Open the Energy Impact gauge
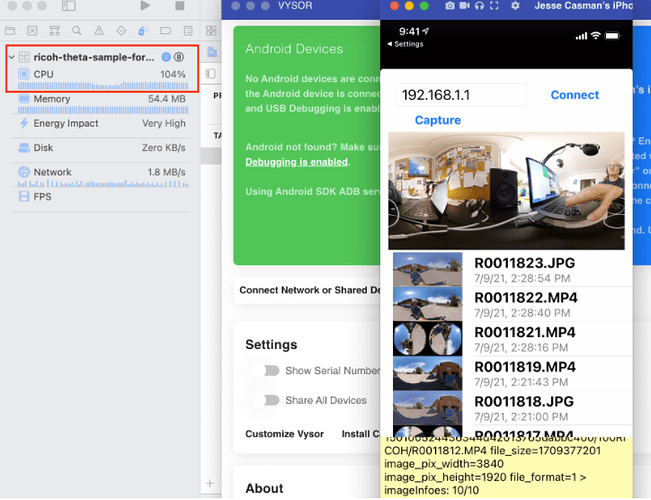This screenshot has height=500, width=651. click(102, 123)
